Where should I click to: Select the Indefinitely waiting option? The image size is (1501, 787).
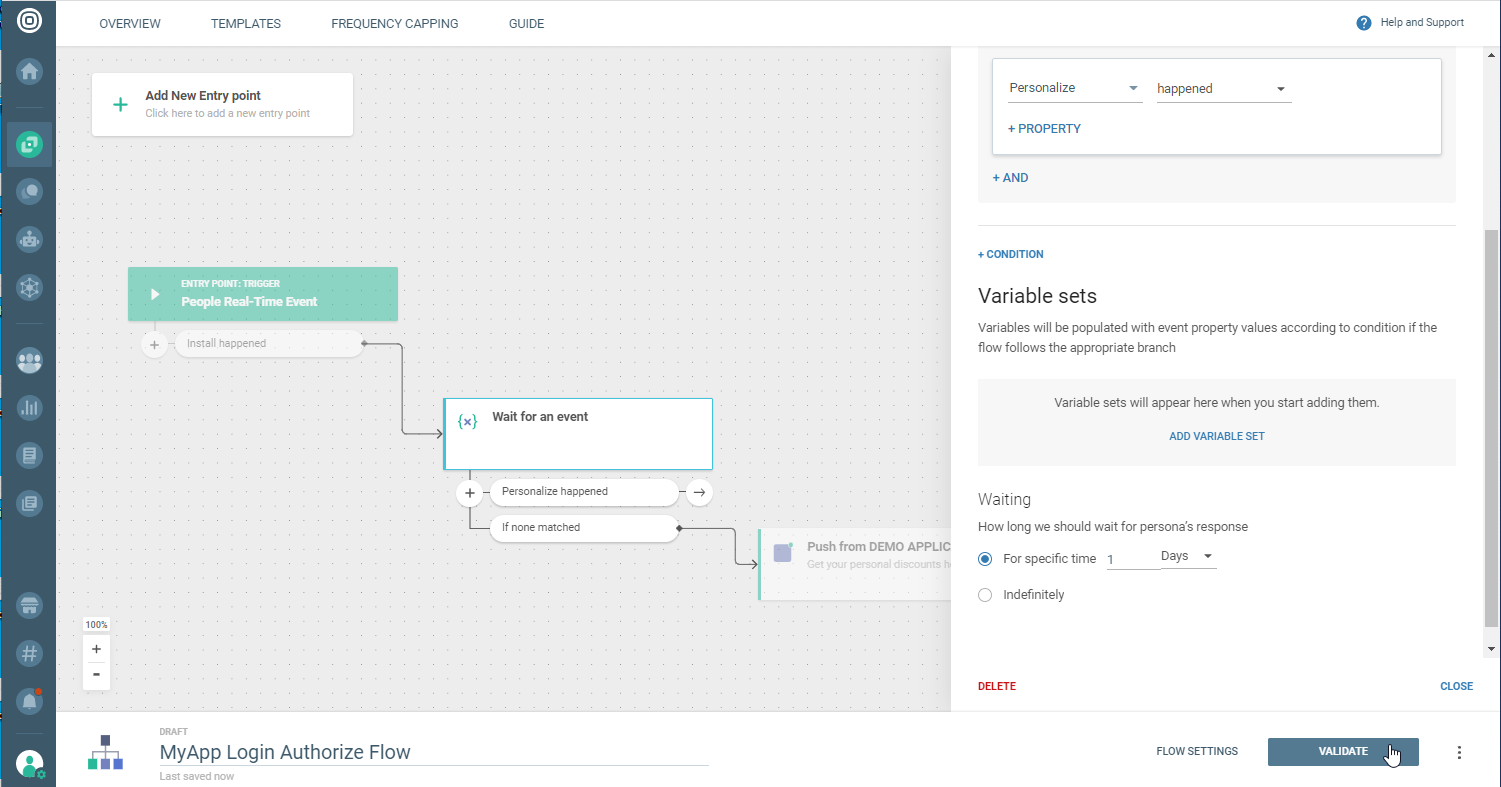click(985, 595)
